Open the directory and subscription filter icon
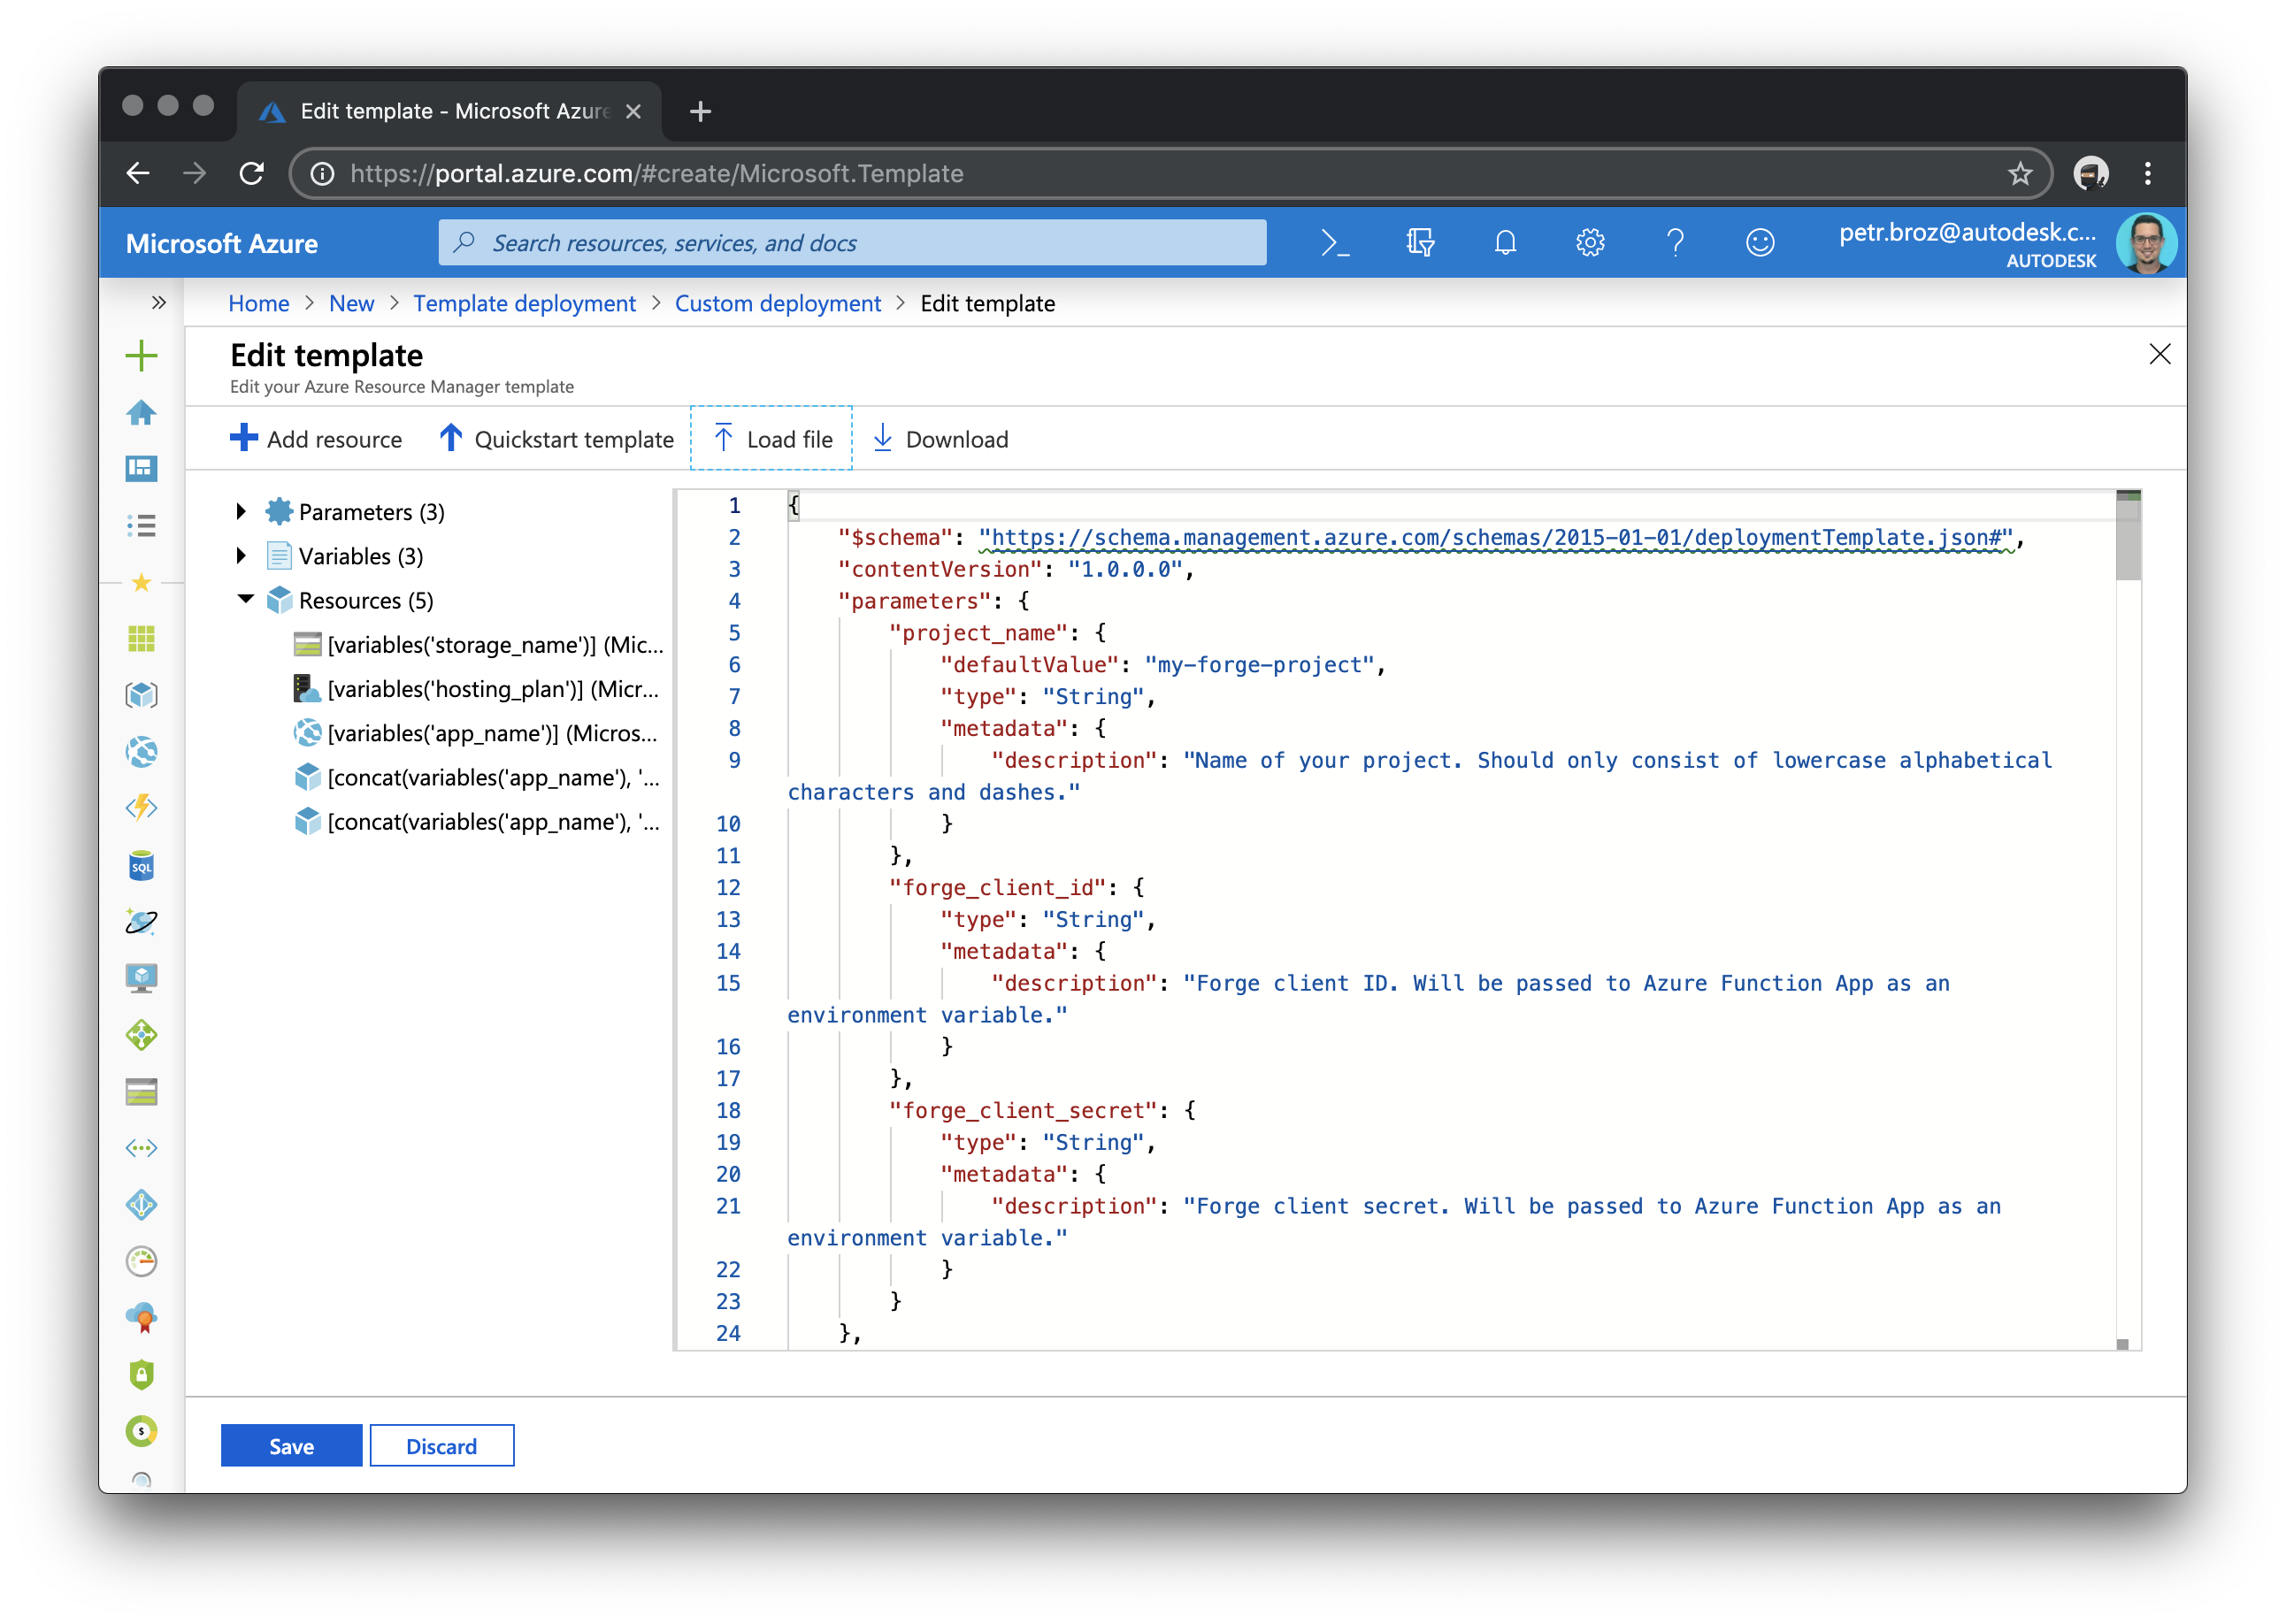2286x1624 pixels. [1420, 243]
